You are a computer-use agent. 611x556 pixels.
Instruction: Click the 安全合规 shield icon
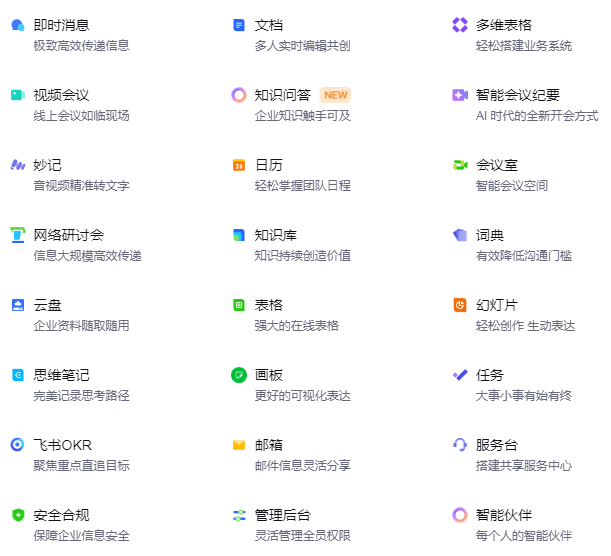(18, 515)
